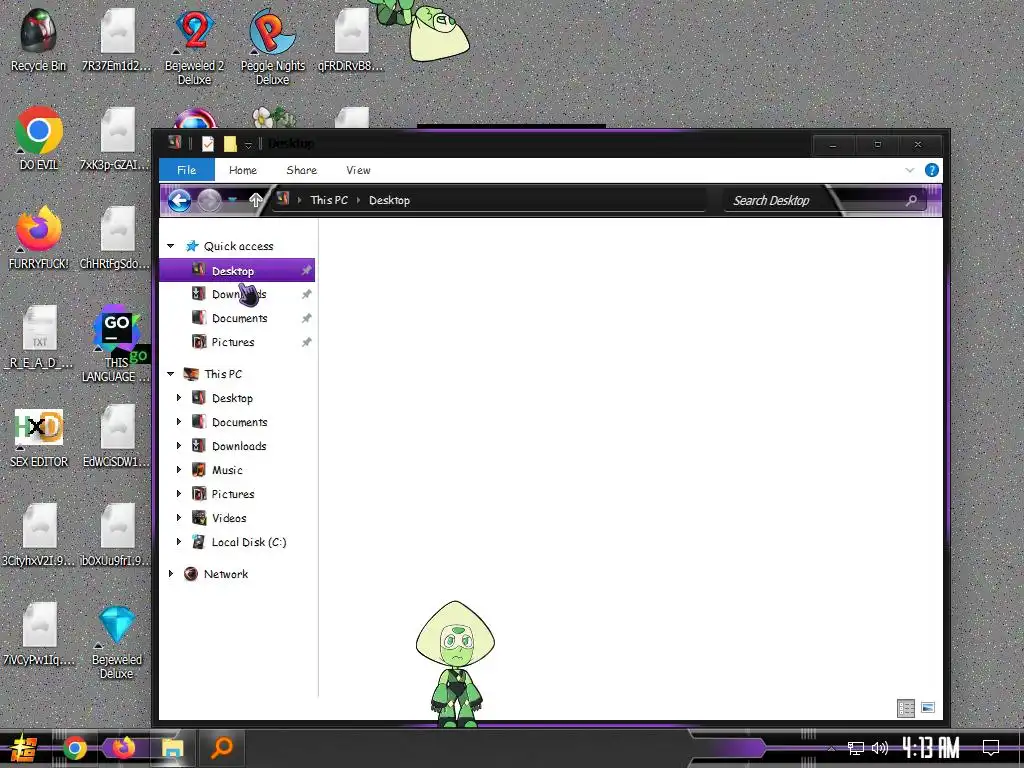The height and width of the screenshot is (768, 1024).
Task: Select the GoLand THIS LANGUAGE desktop icon
Action: tap(116, 344)
